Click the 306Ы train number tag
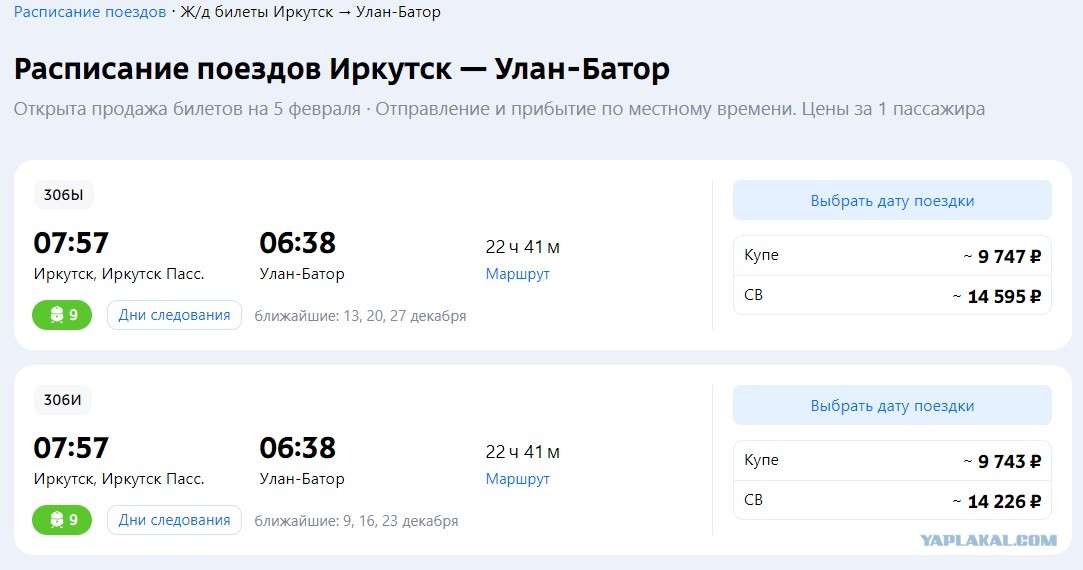The image size is (1083, 570). point(64,195)
